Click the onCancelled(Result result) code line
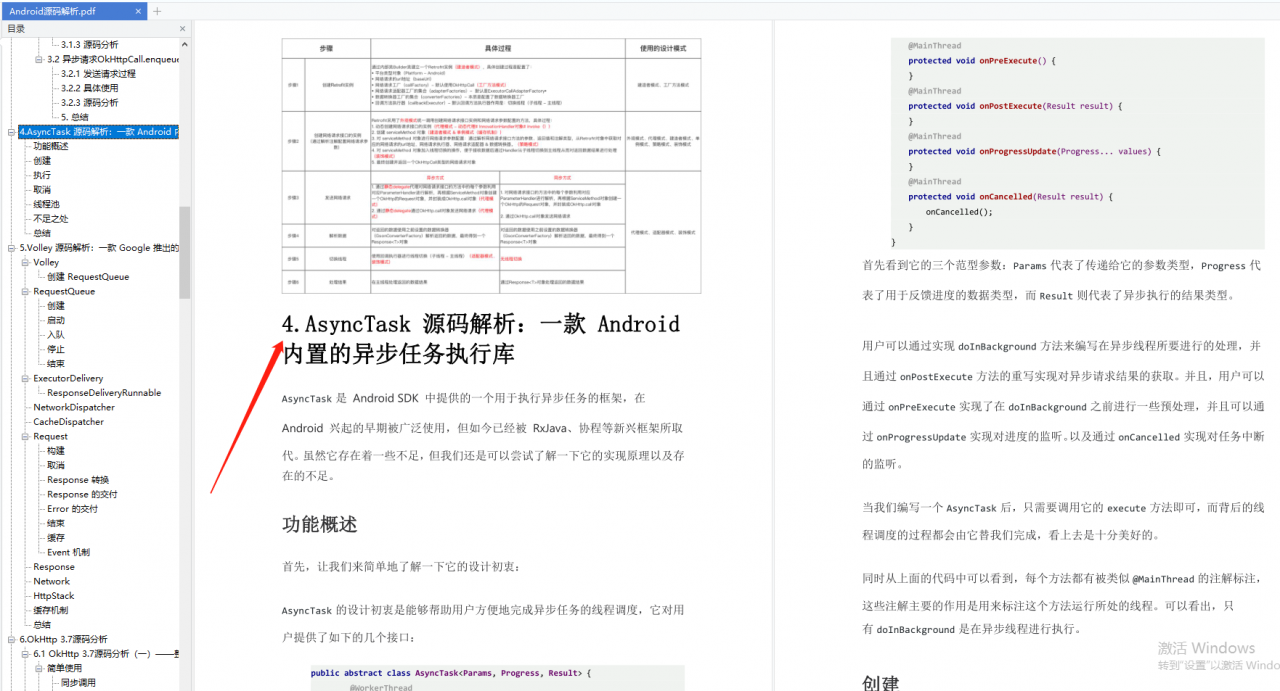This screenshot has height=691, width=1280. pyautogui.click(x=1010, y=197)
